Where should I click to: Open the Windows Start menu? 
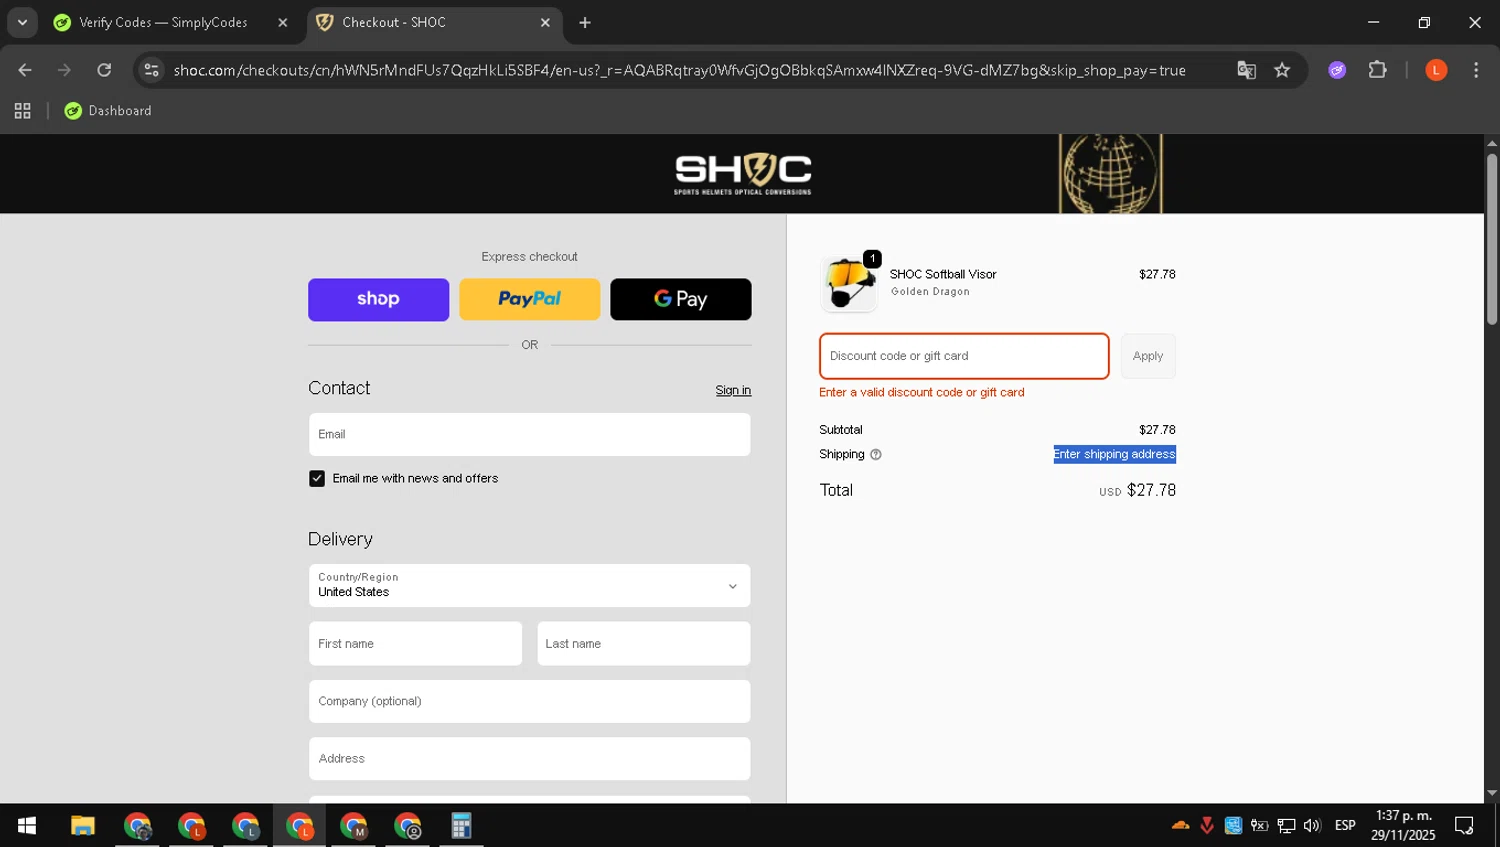coord(27,826)
